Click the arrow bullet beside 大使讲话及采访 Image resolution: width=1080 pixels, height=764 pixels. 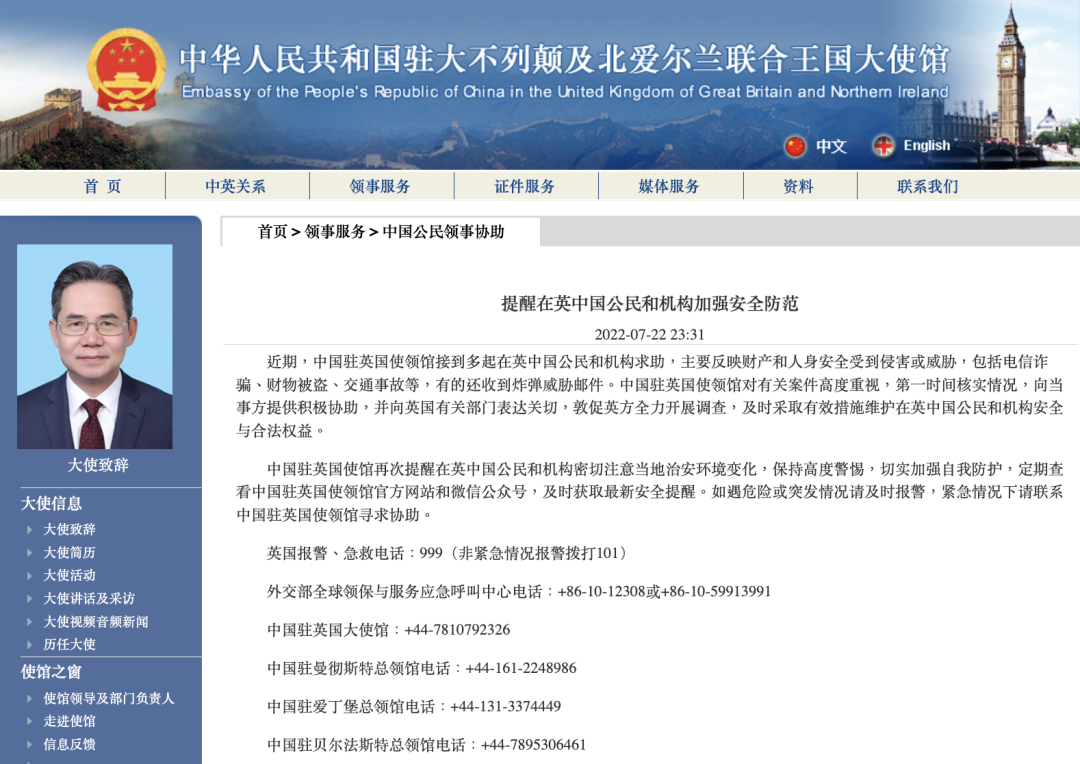[x=30, y=599]
